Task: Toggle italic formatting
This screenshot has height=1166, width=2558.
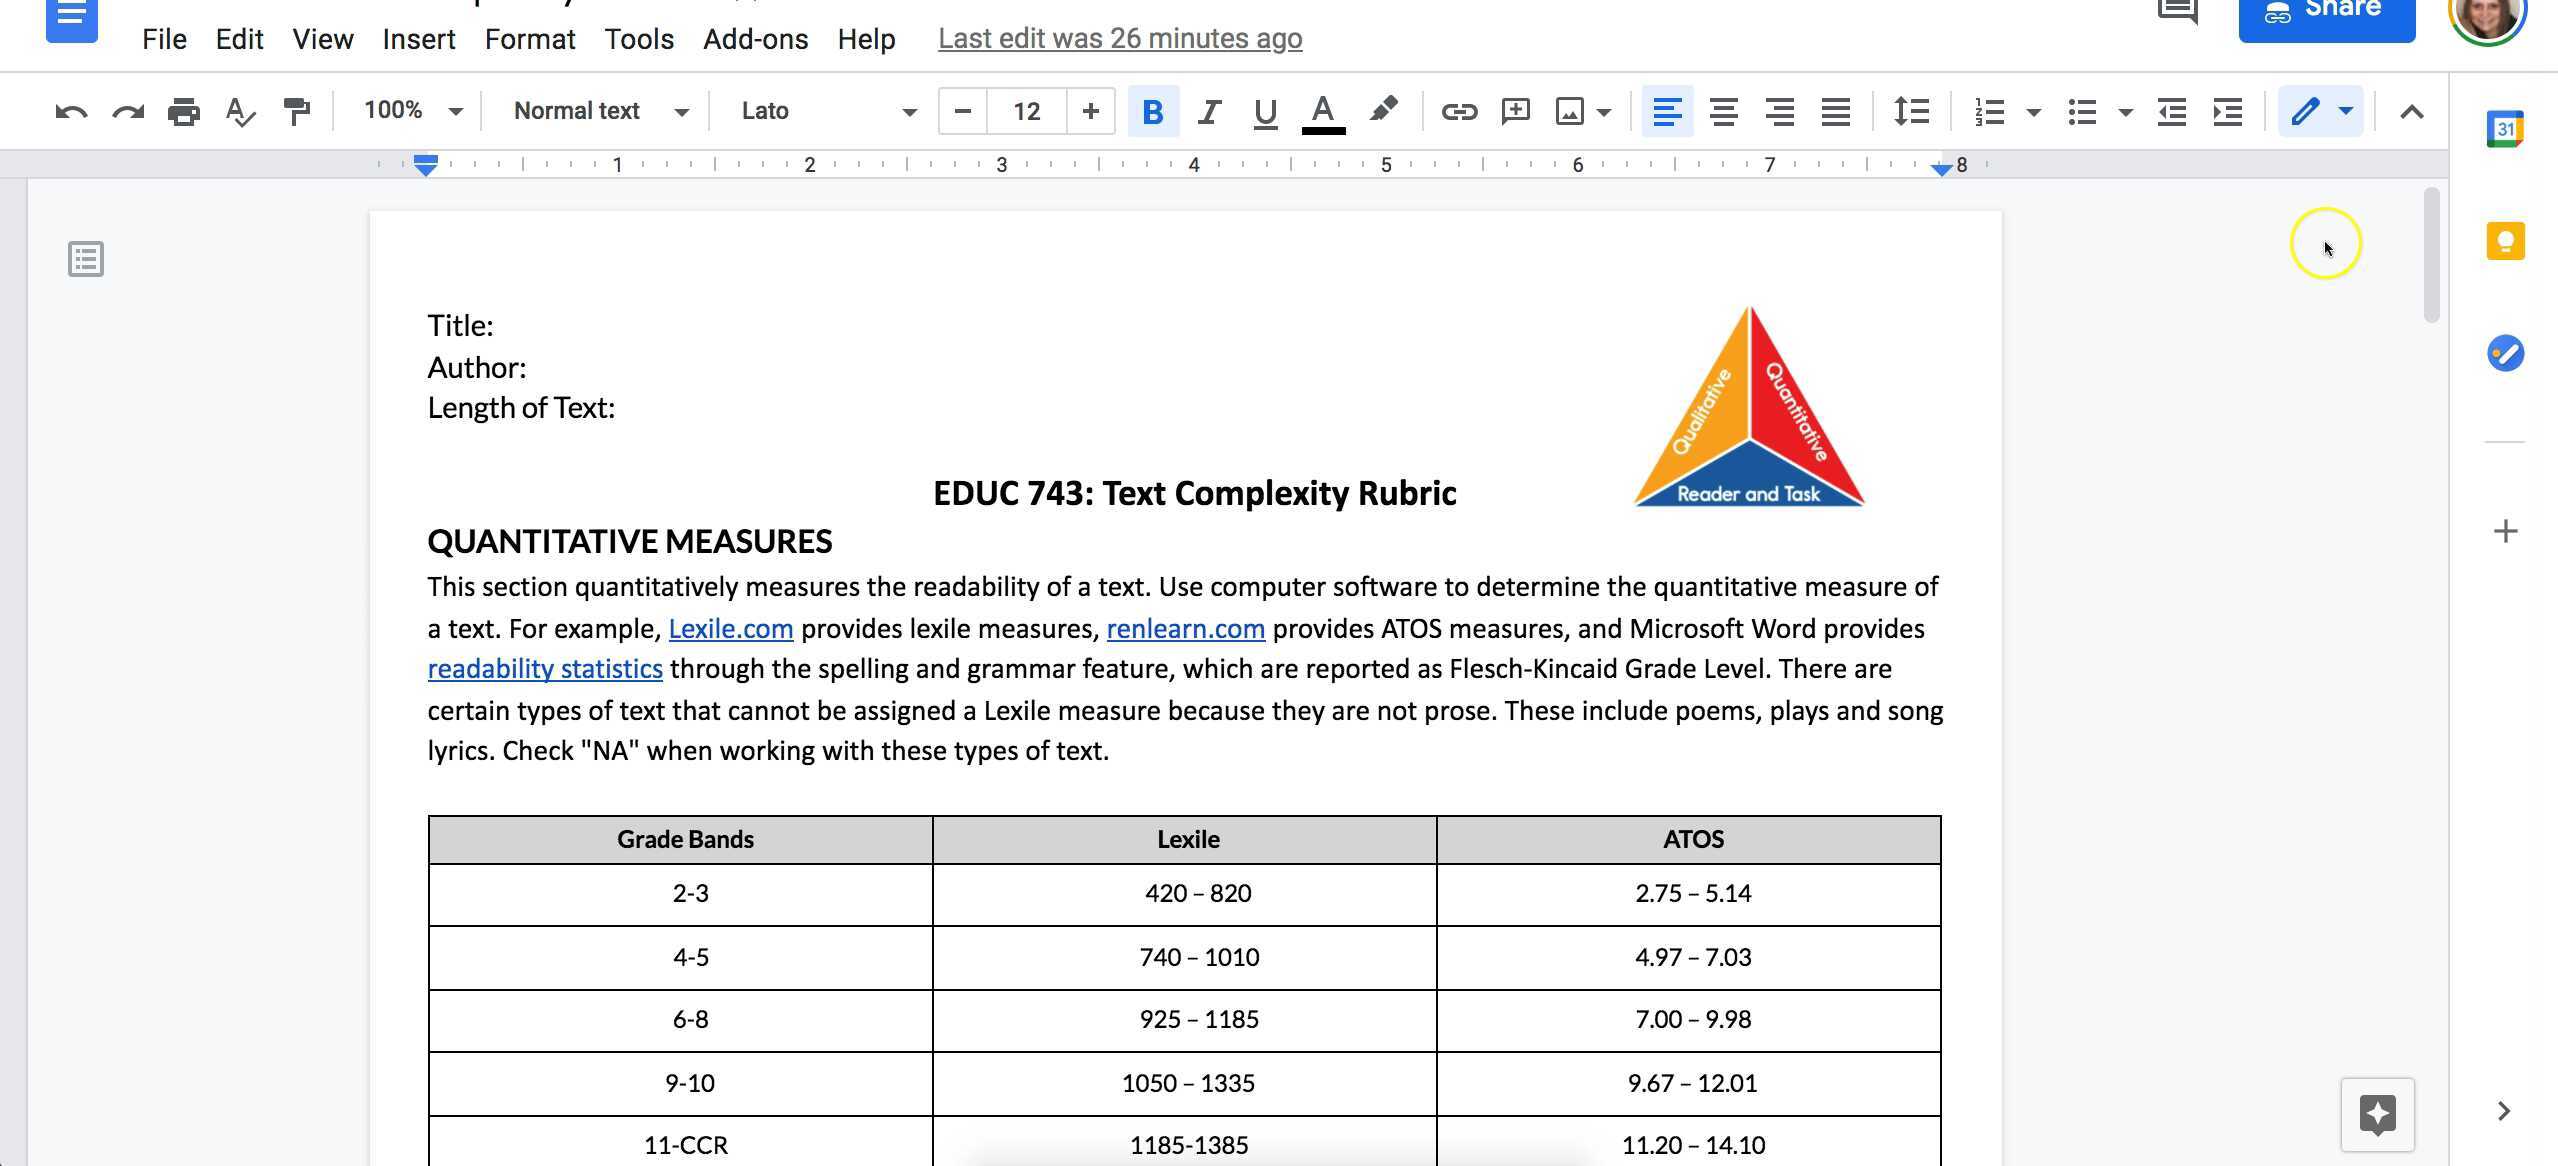Action: 1208,111
